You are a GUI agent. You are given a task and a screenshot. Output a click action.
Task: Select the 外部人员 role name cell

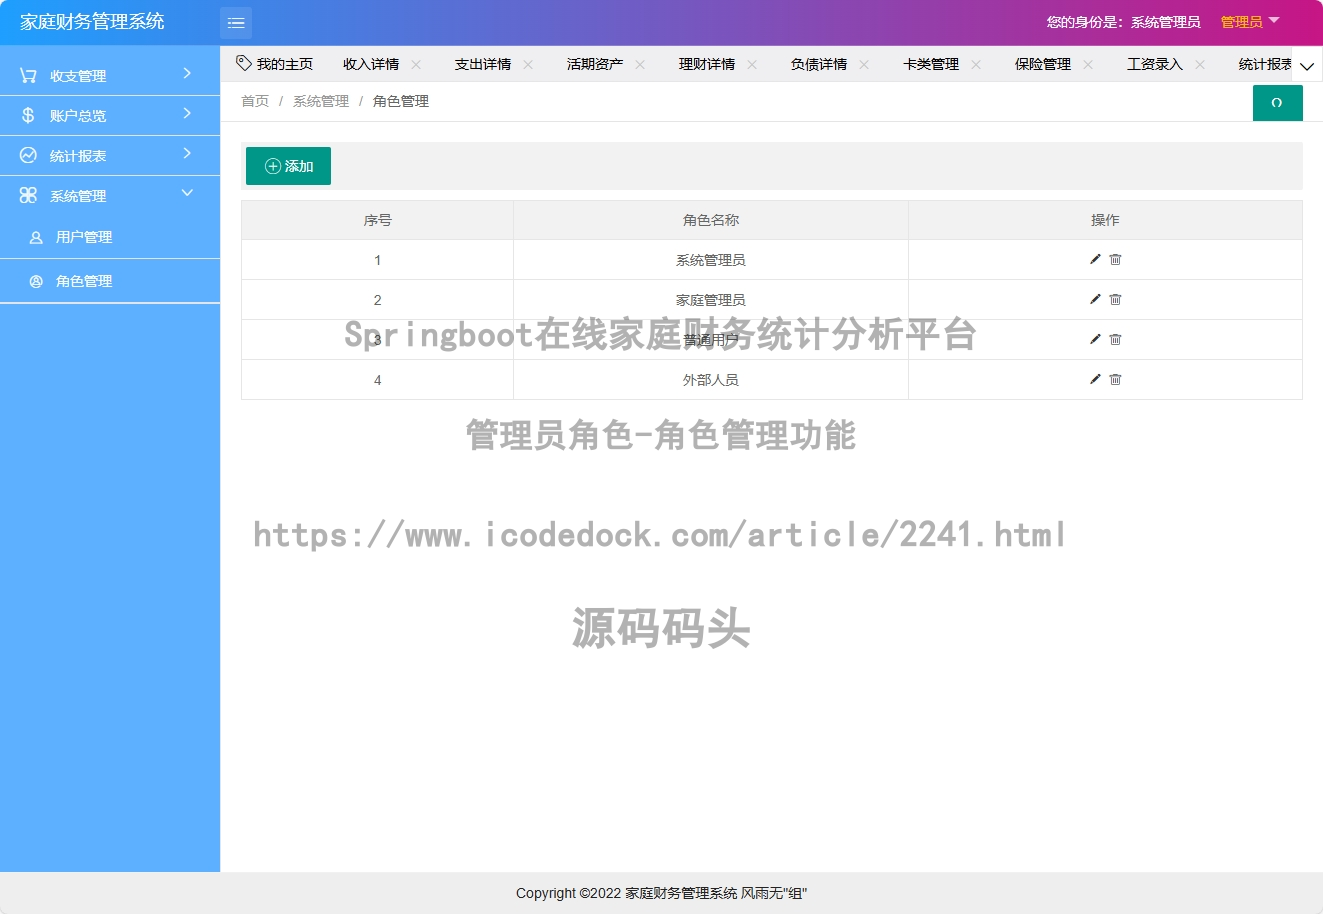coord(711,380)
